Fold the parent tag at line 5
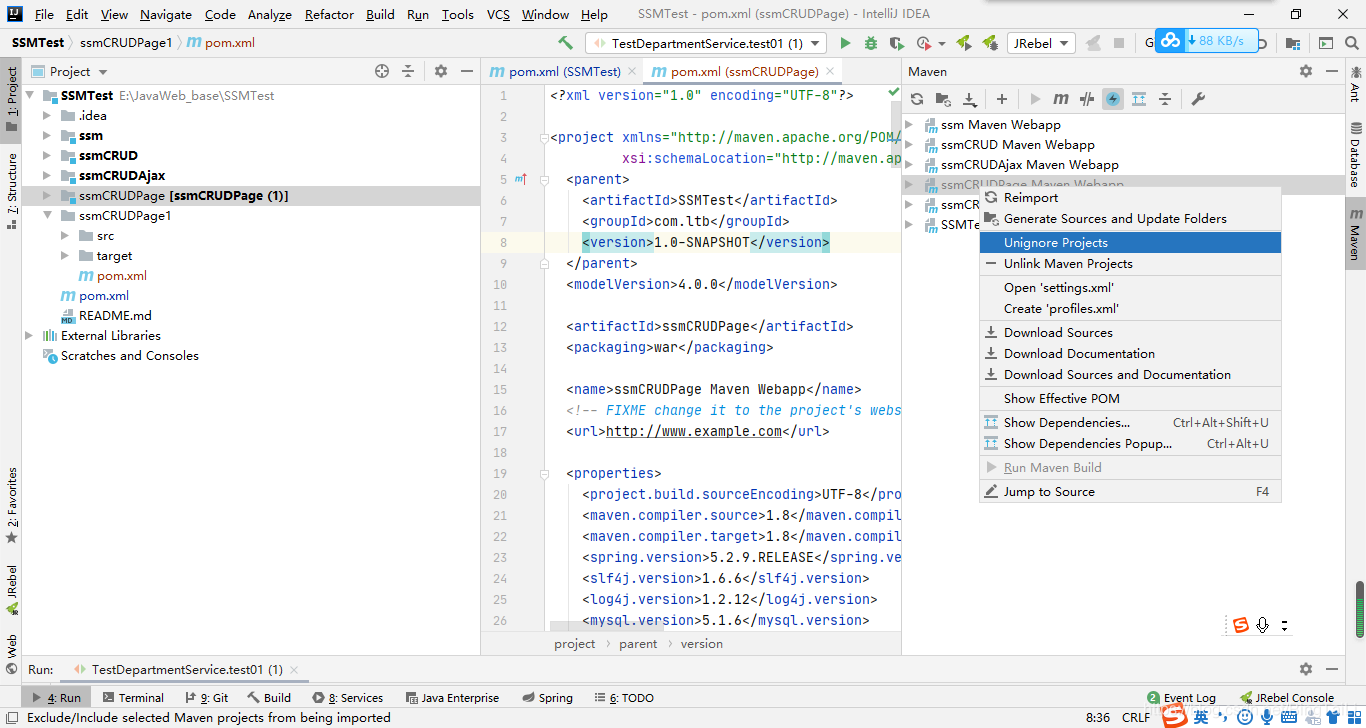Image resolution: width=1366 pixels, height=728 pixels. [x=544, y=180]
